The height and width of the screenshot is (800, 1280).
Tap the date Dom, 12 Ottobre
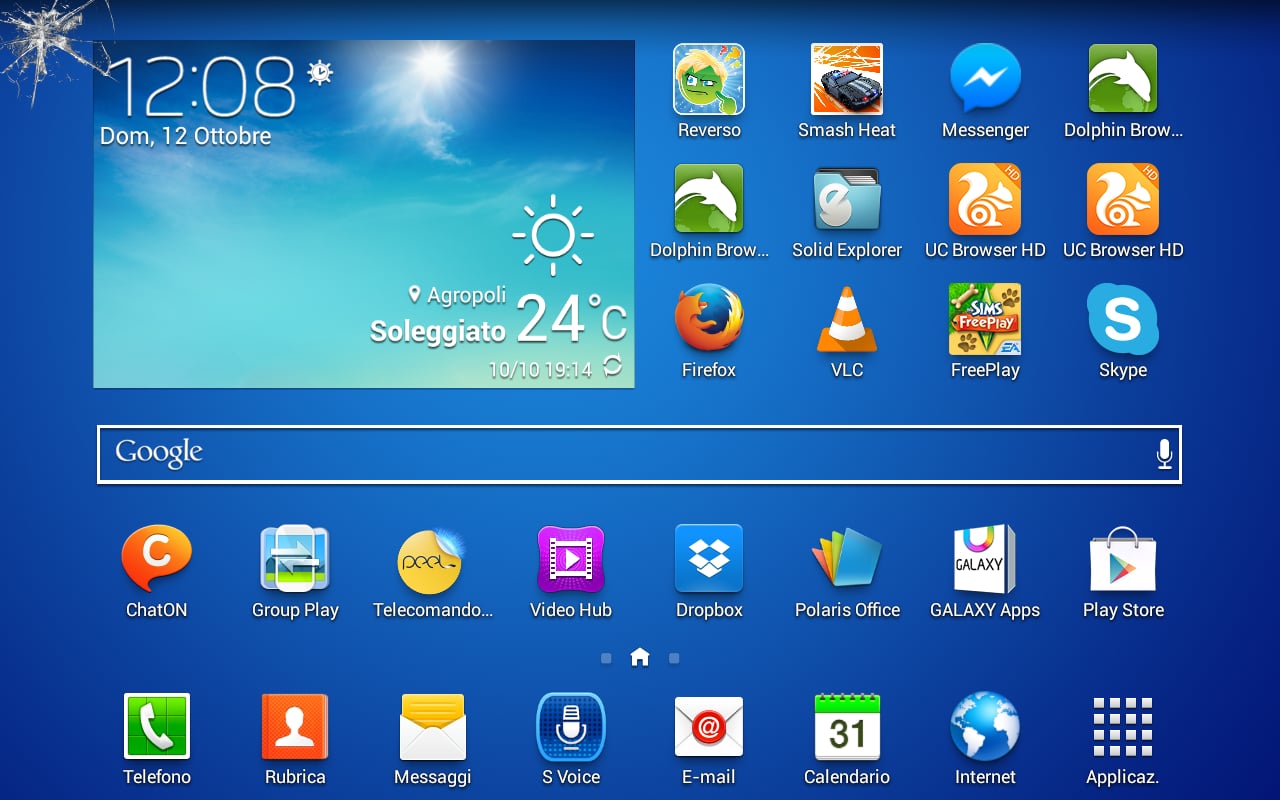[x=186, y=136]
